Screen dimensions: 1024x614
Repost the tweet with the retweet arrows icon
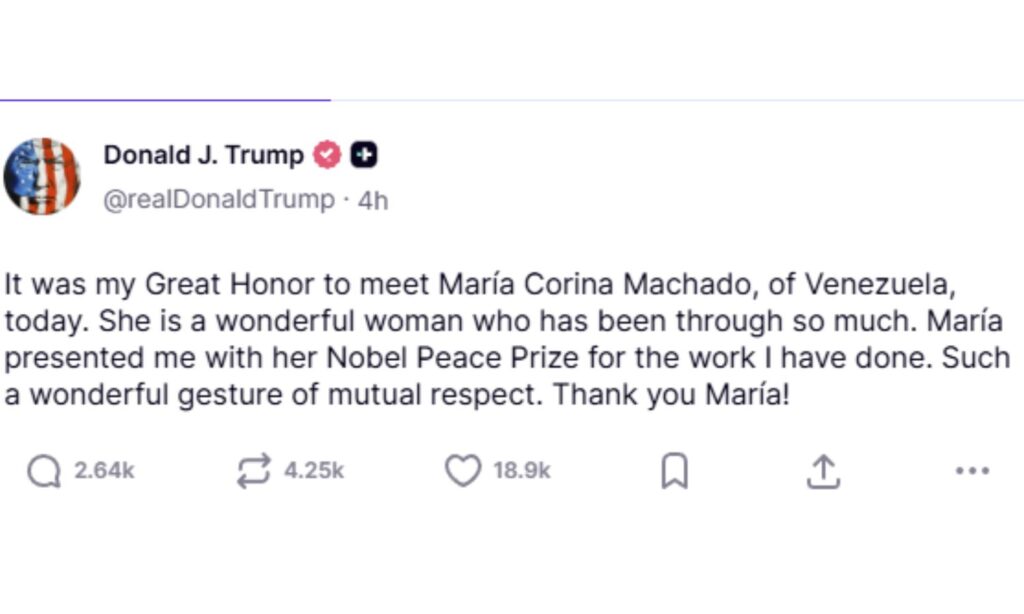tap(253, 470)
